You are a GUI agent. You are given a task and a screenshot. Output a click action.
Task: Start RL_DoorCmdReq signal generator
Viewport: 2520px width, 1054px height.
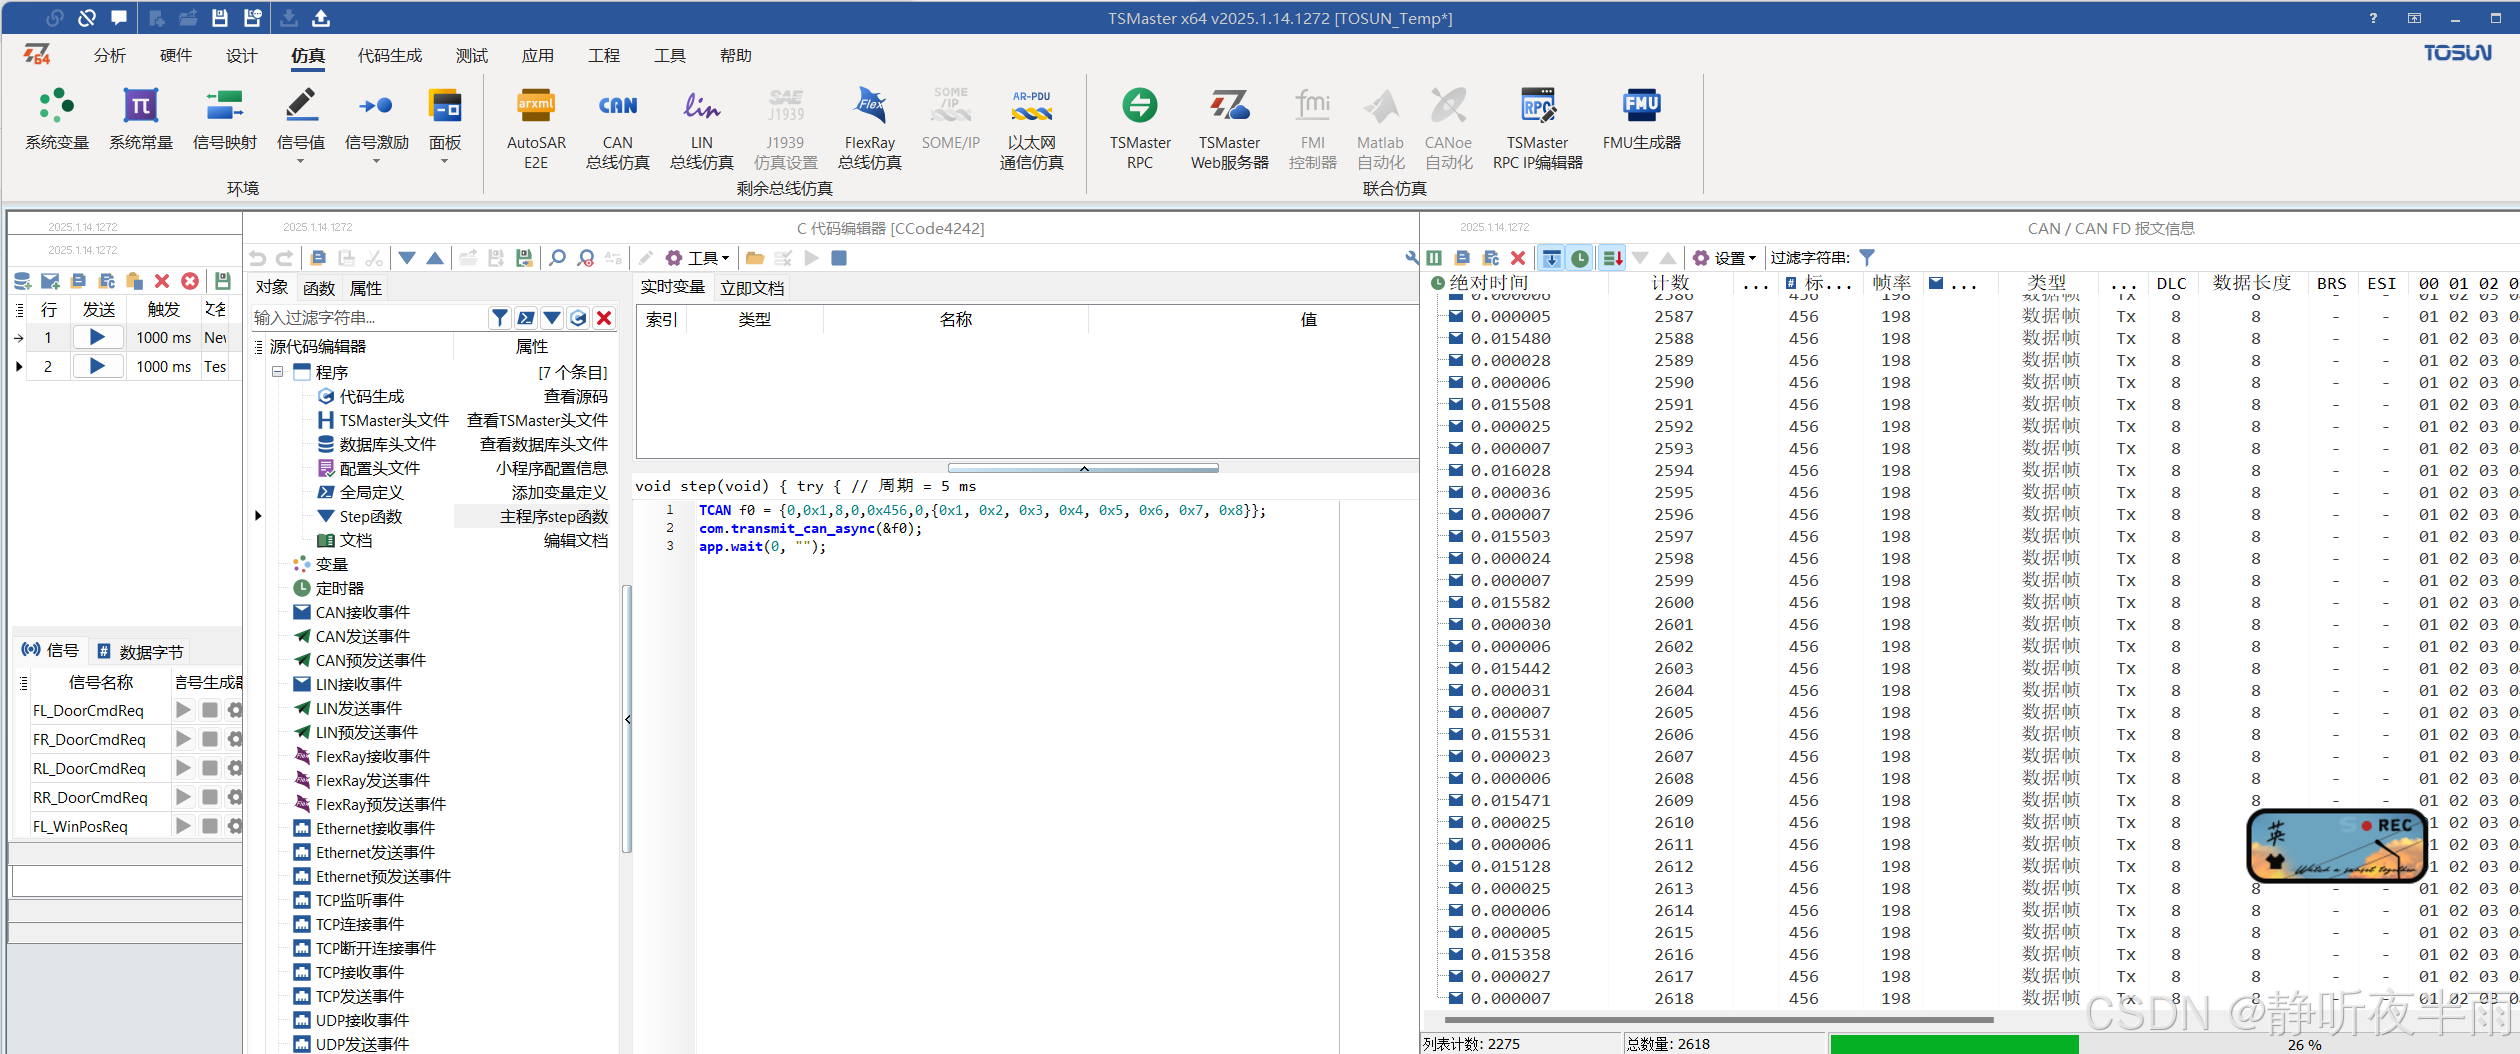coord(183,768)
